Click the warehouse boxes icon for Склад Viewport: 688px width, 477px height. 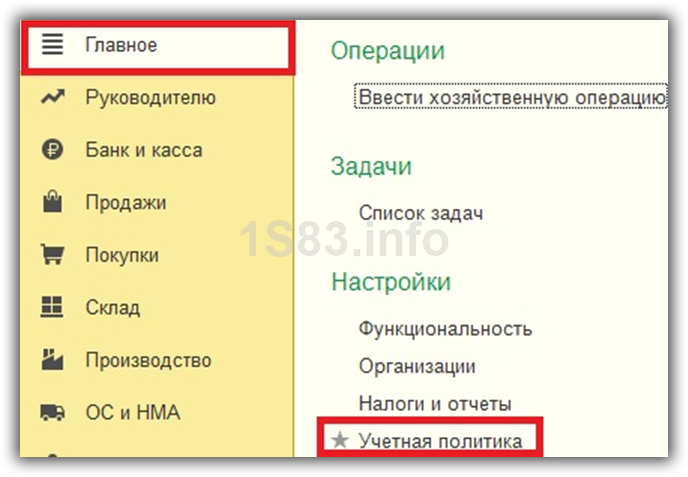coord(52,306)
